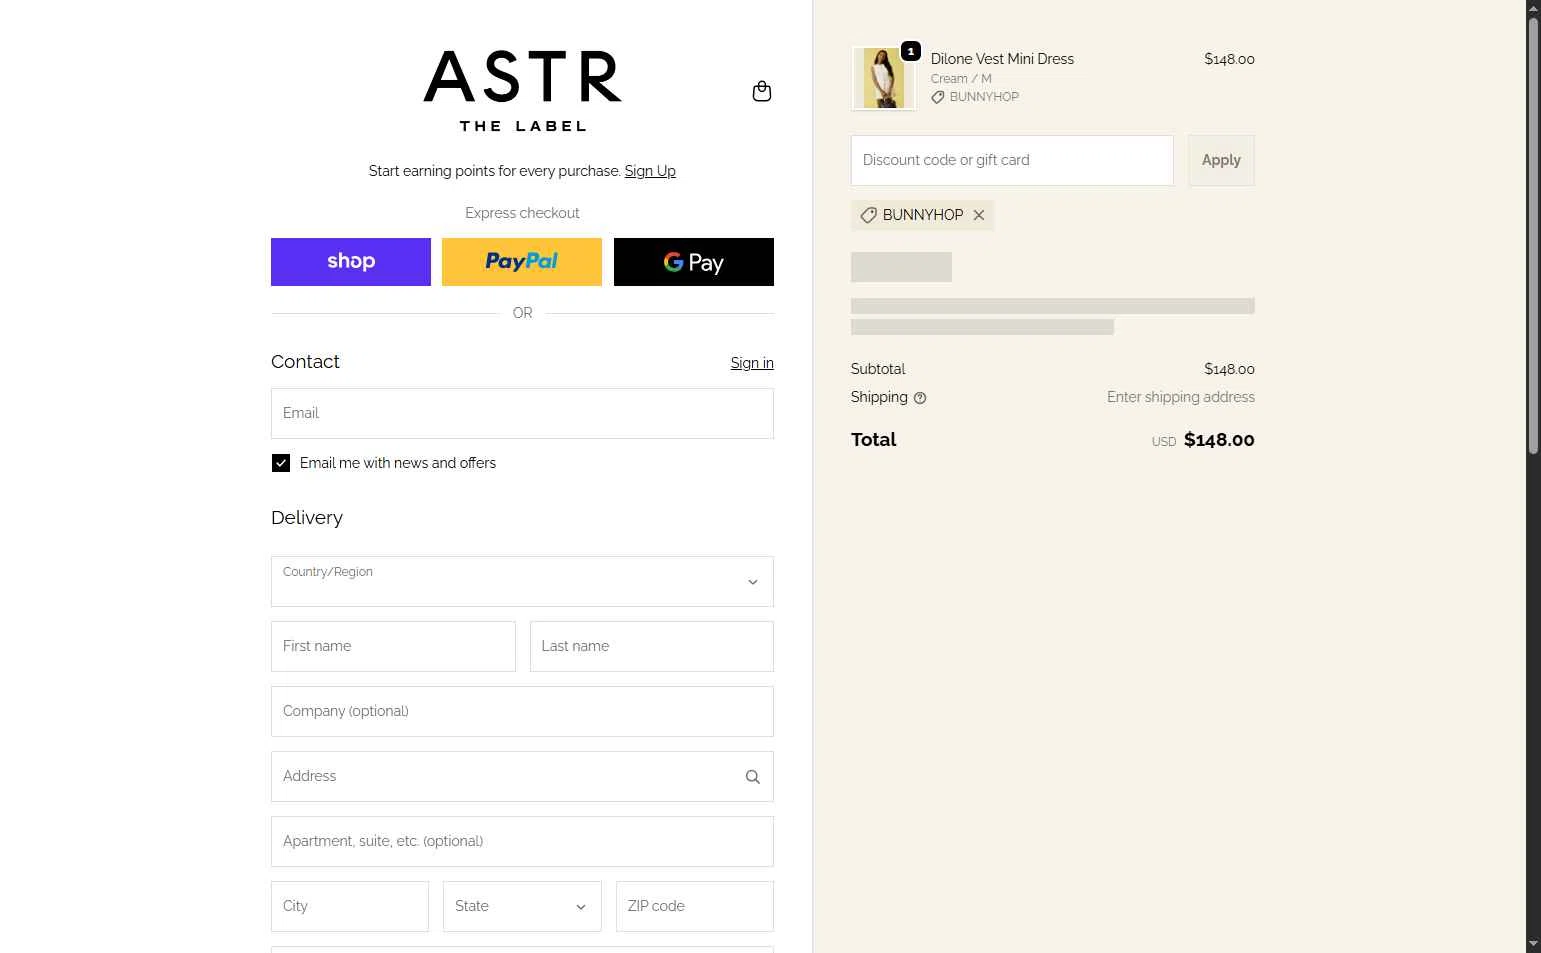
Task: Click the BUNNYHOP discount tag chip
Action: pyautogui.click(x=922, y=215)
